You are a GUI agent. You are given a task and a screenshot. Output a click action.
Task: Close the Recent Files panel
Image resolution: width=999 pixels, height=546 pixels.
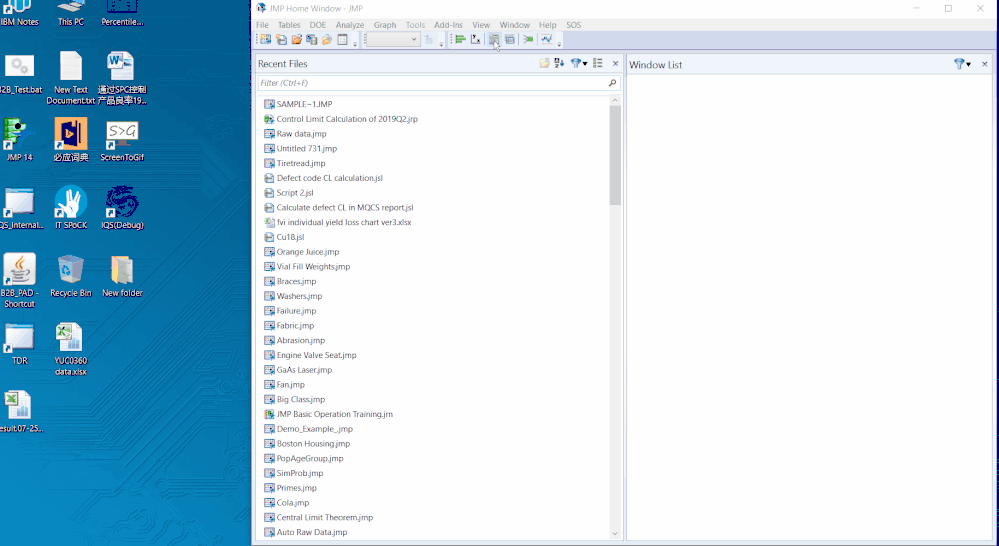[x=615, y=64]
